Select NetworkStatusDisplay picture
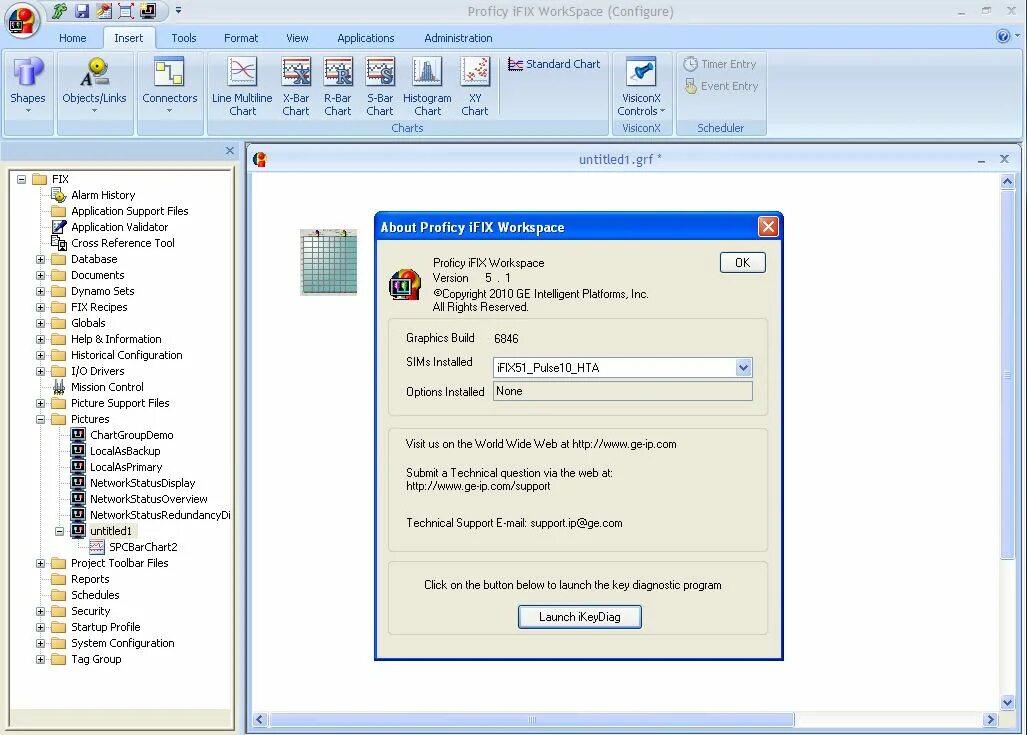Viewport: 1027px width, 735px height. [x=142, y=483]
